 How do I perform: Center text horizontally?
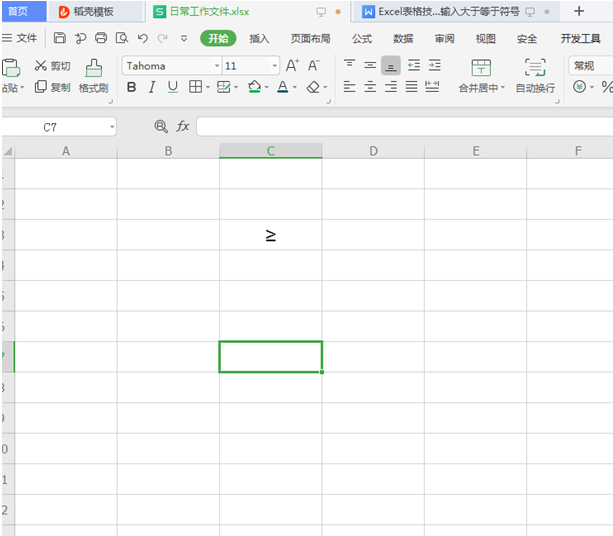(x=370, y=86)
